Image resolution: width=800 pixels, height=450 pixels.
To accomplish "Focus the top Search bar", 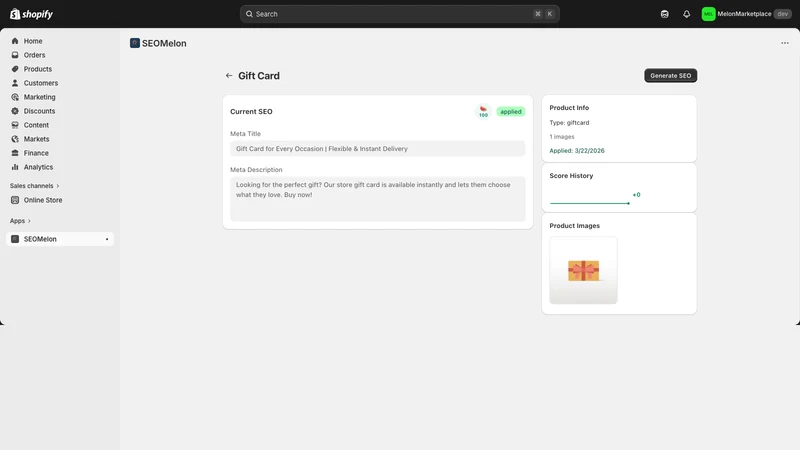I will pyautogui.click(x=399, y=14).
